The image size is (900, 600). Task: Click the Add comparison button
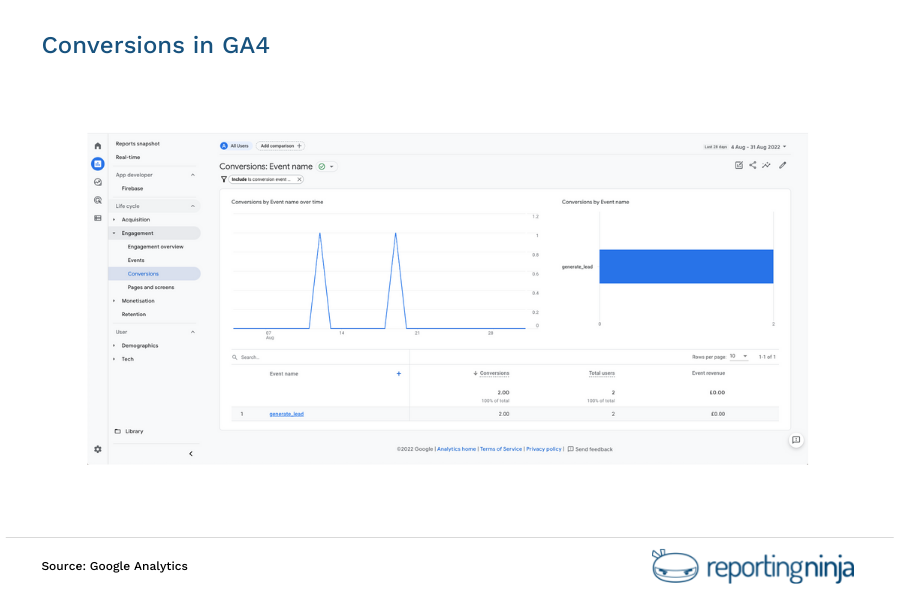[279, 145]
